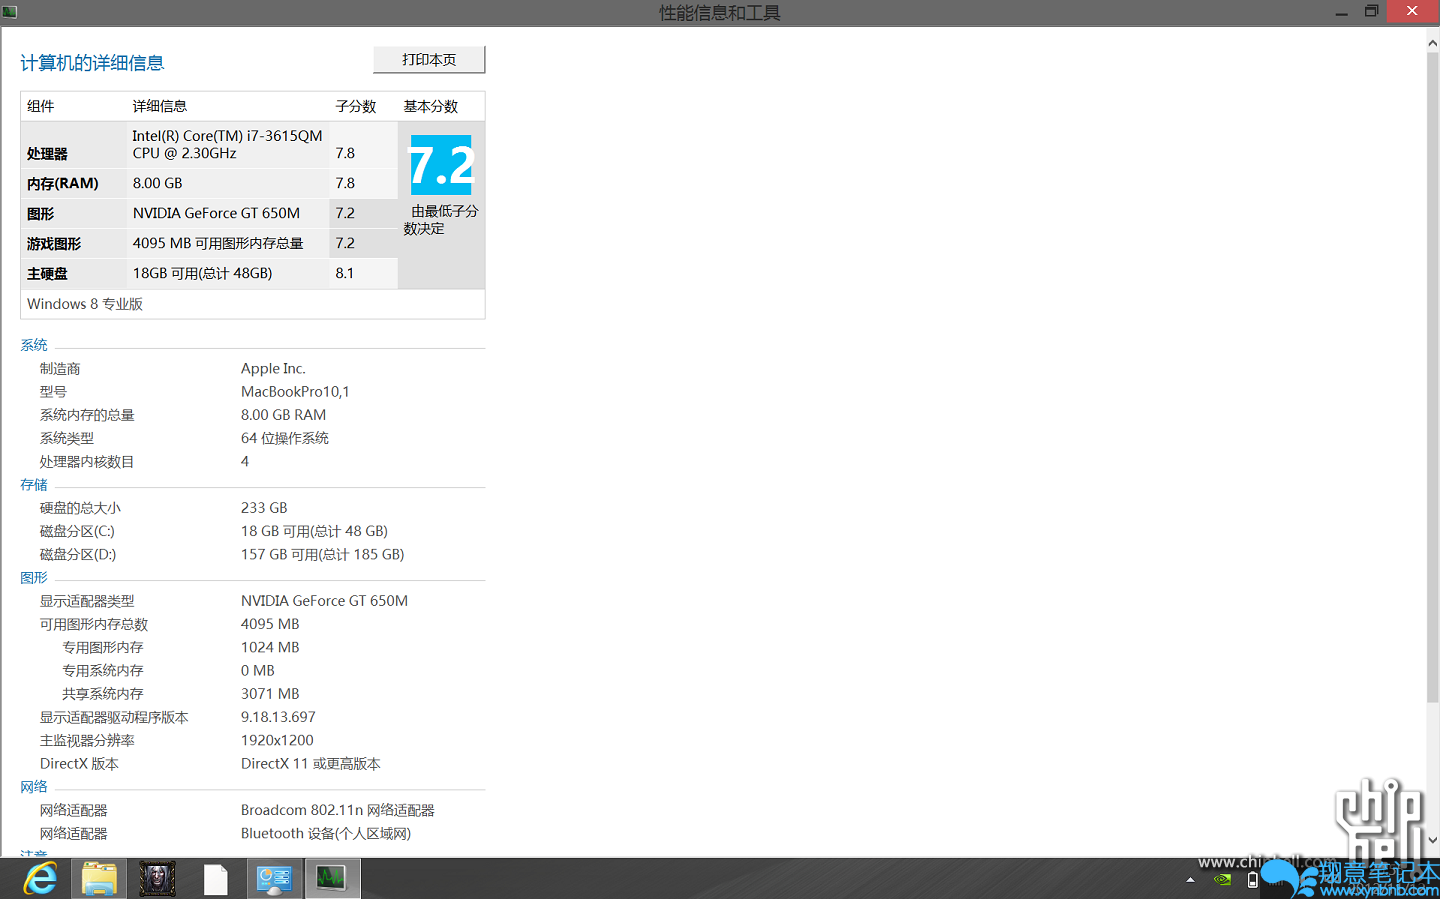Launch the game character icon in taskbar
This screenshot has height=899, width=1440.
(157, 879)
